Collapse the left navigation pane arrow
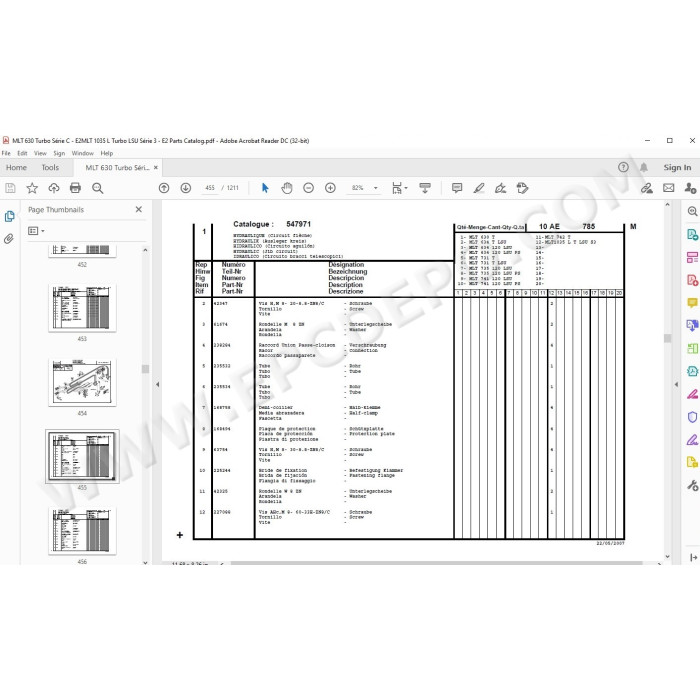Screen dimensions: 700x700 tap(157, 384)
